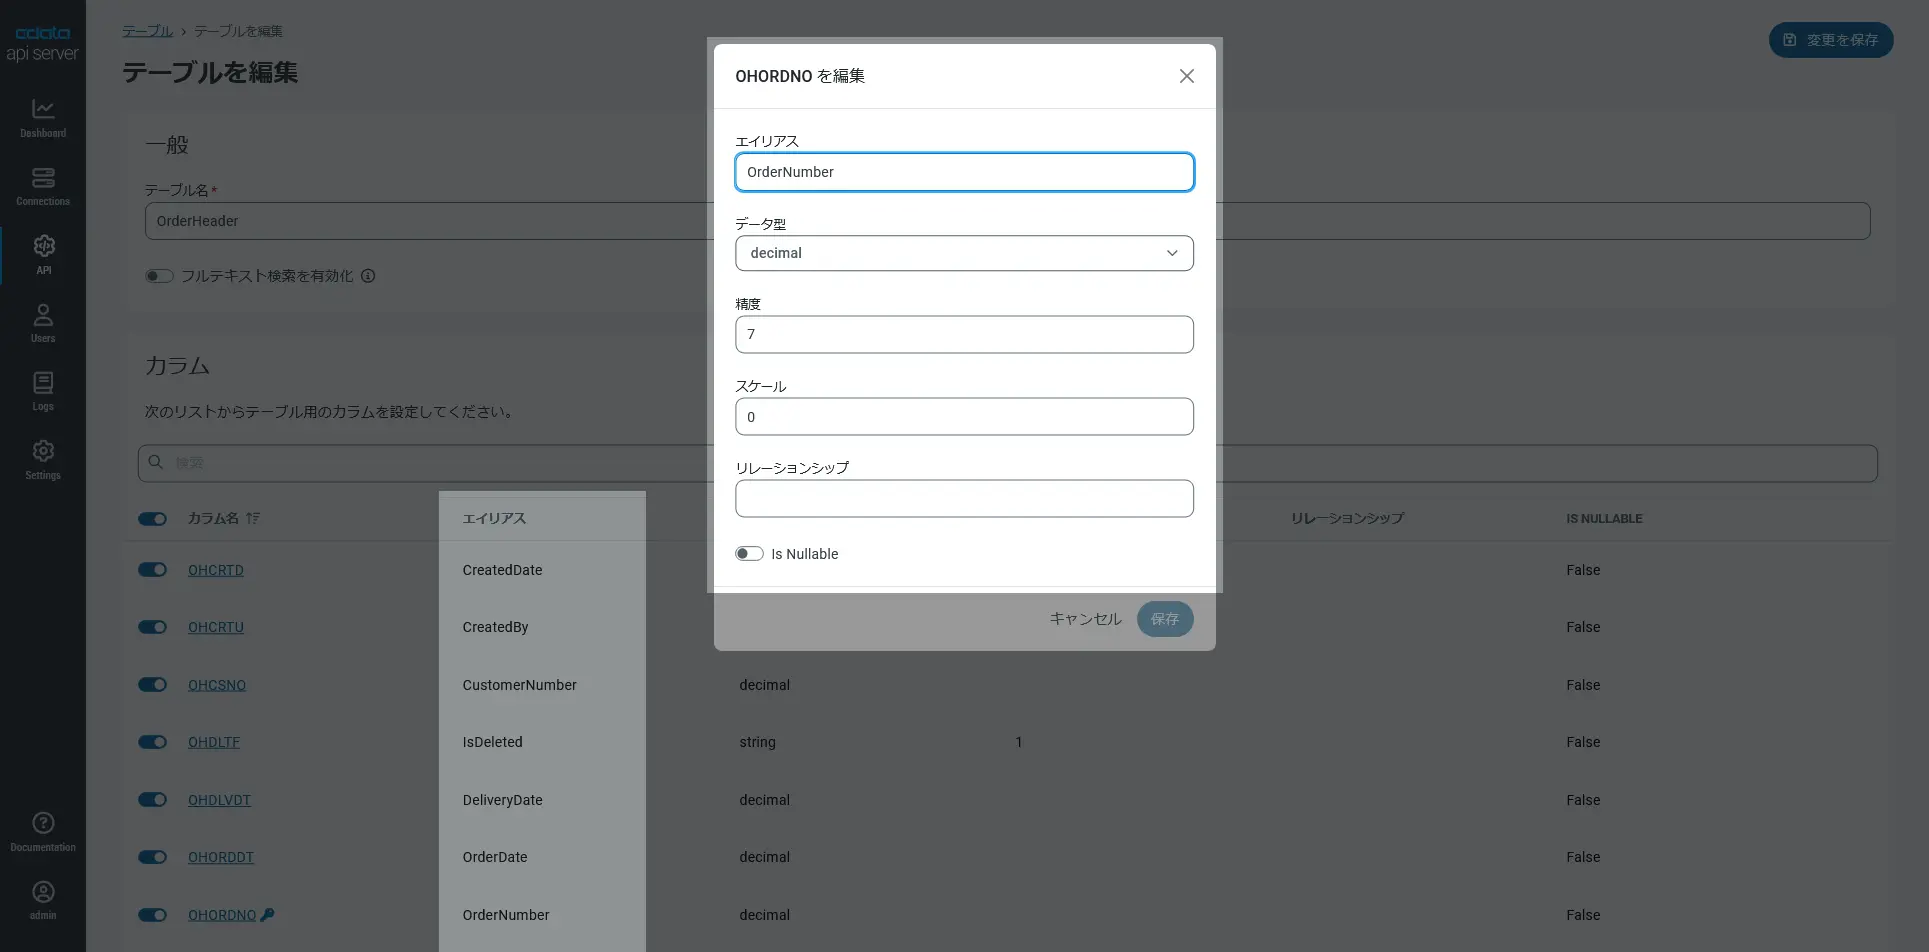
Task: Open the OHORDNO column link
Action: coord(222,915)
